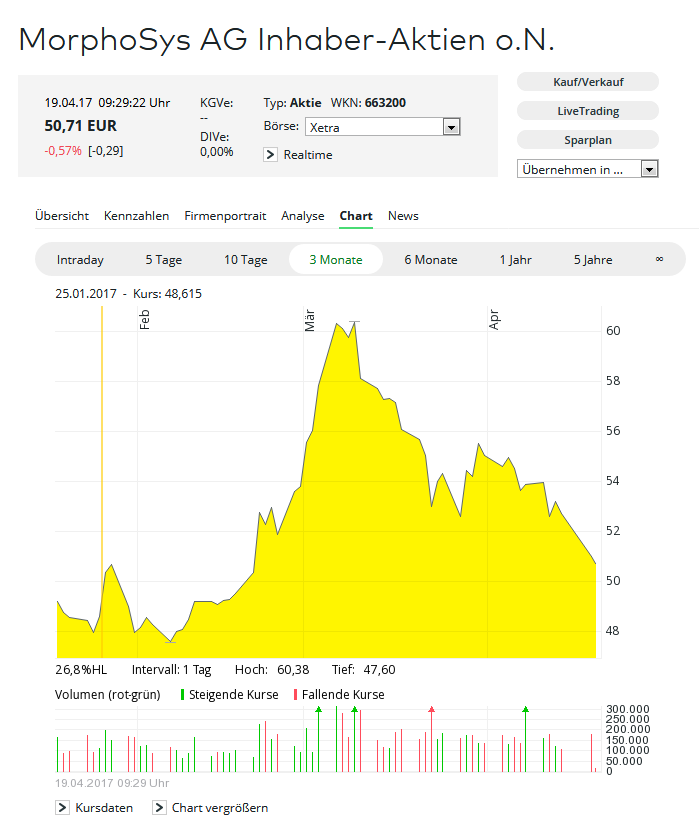Select Intraday chart range
699x833 pixels.
tap(80, 260)
